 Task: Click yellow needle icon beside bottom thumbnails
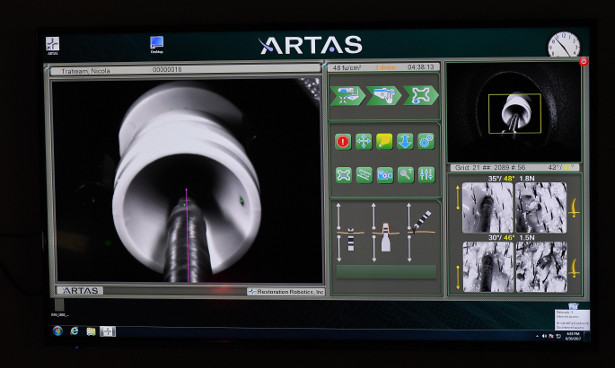[x=574, y=268]
